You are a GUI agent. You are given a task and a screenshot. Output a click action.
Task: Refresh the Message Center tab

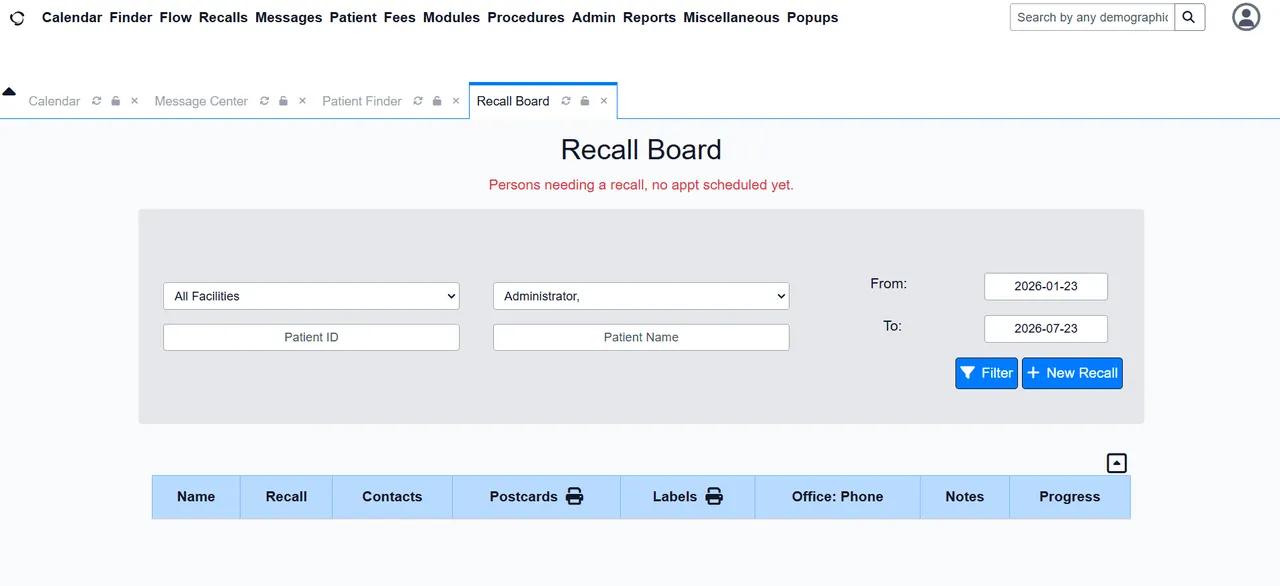pos(264,101)
